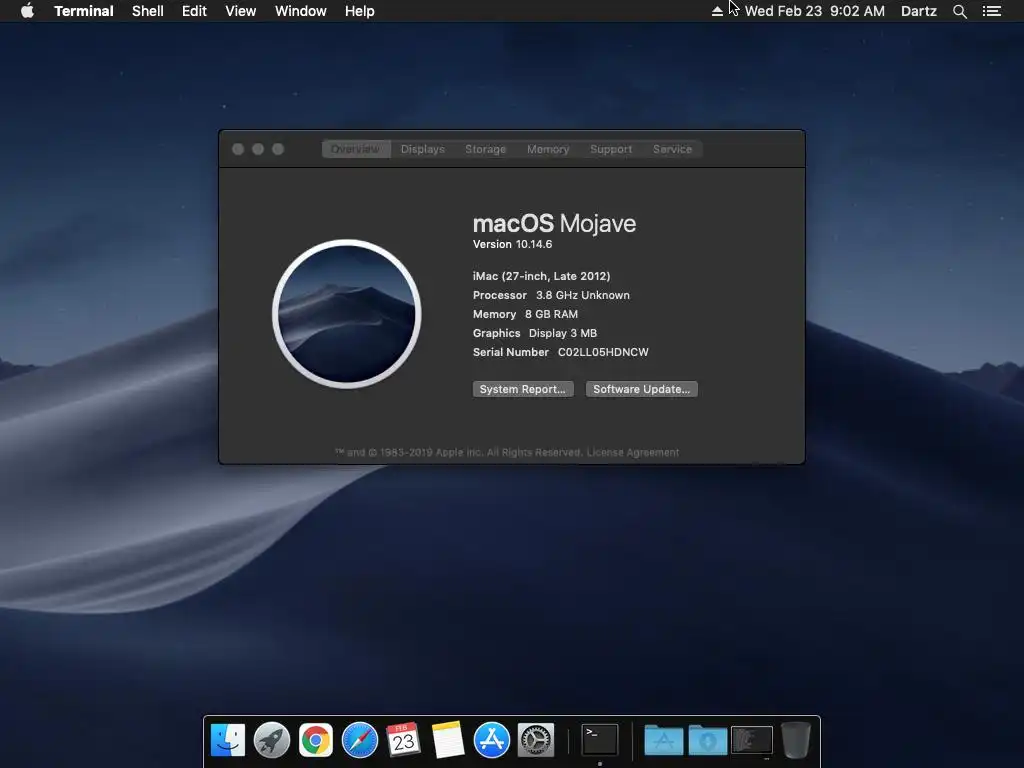Minimize the About This Mac window
The width and height of the screenshot is (1024, 768).
(258, 149)
